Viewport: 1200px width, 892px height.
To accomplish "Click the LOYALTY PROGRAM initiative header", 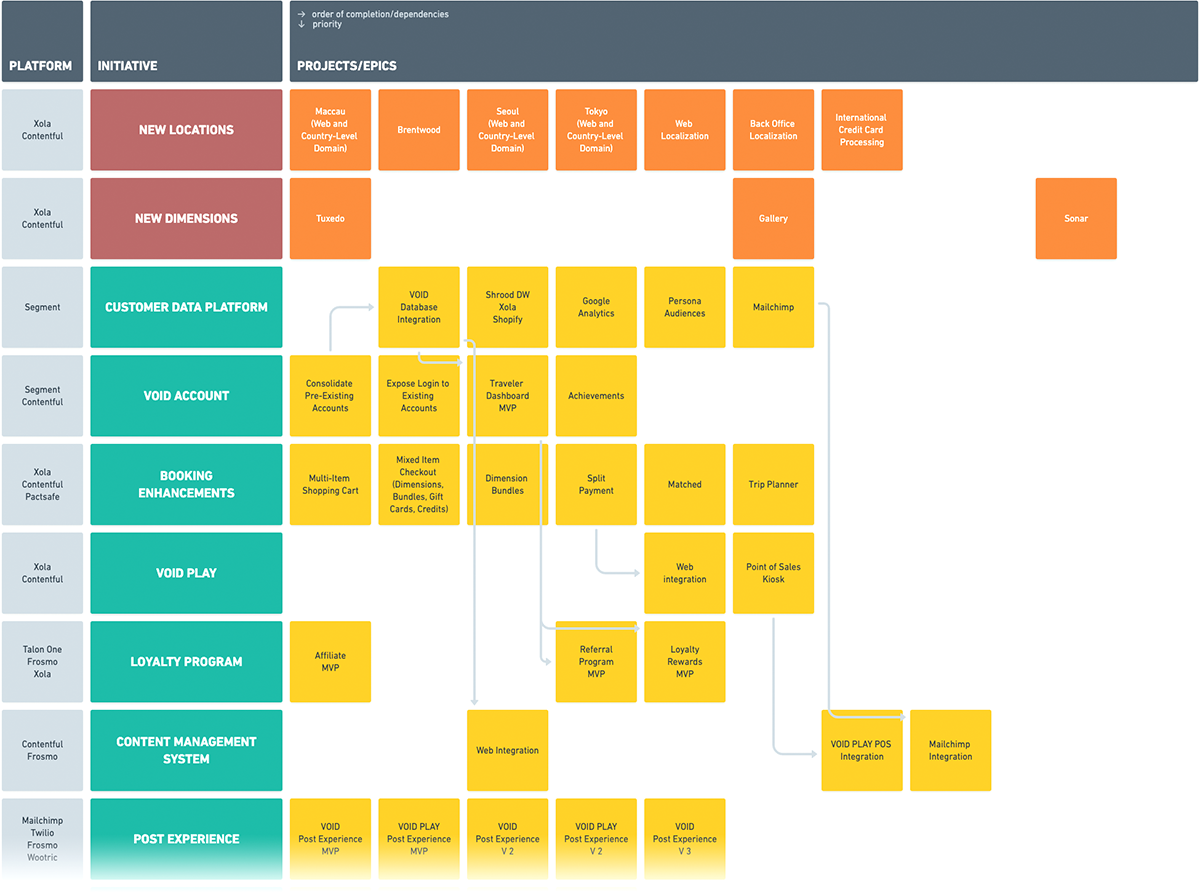I will point(185,661).
